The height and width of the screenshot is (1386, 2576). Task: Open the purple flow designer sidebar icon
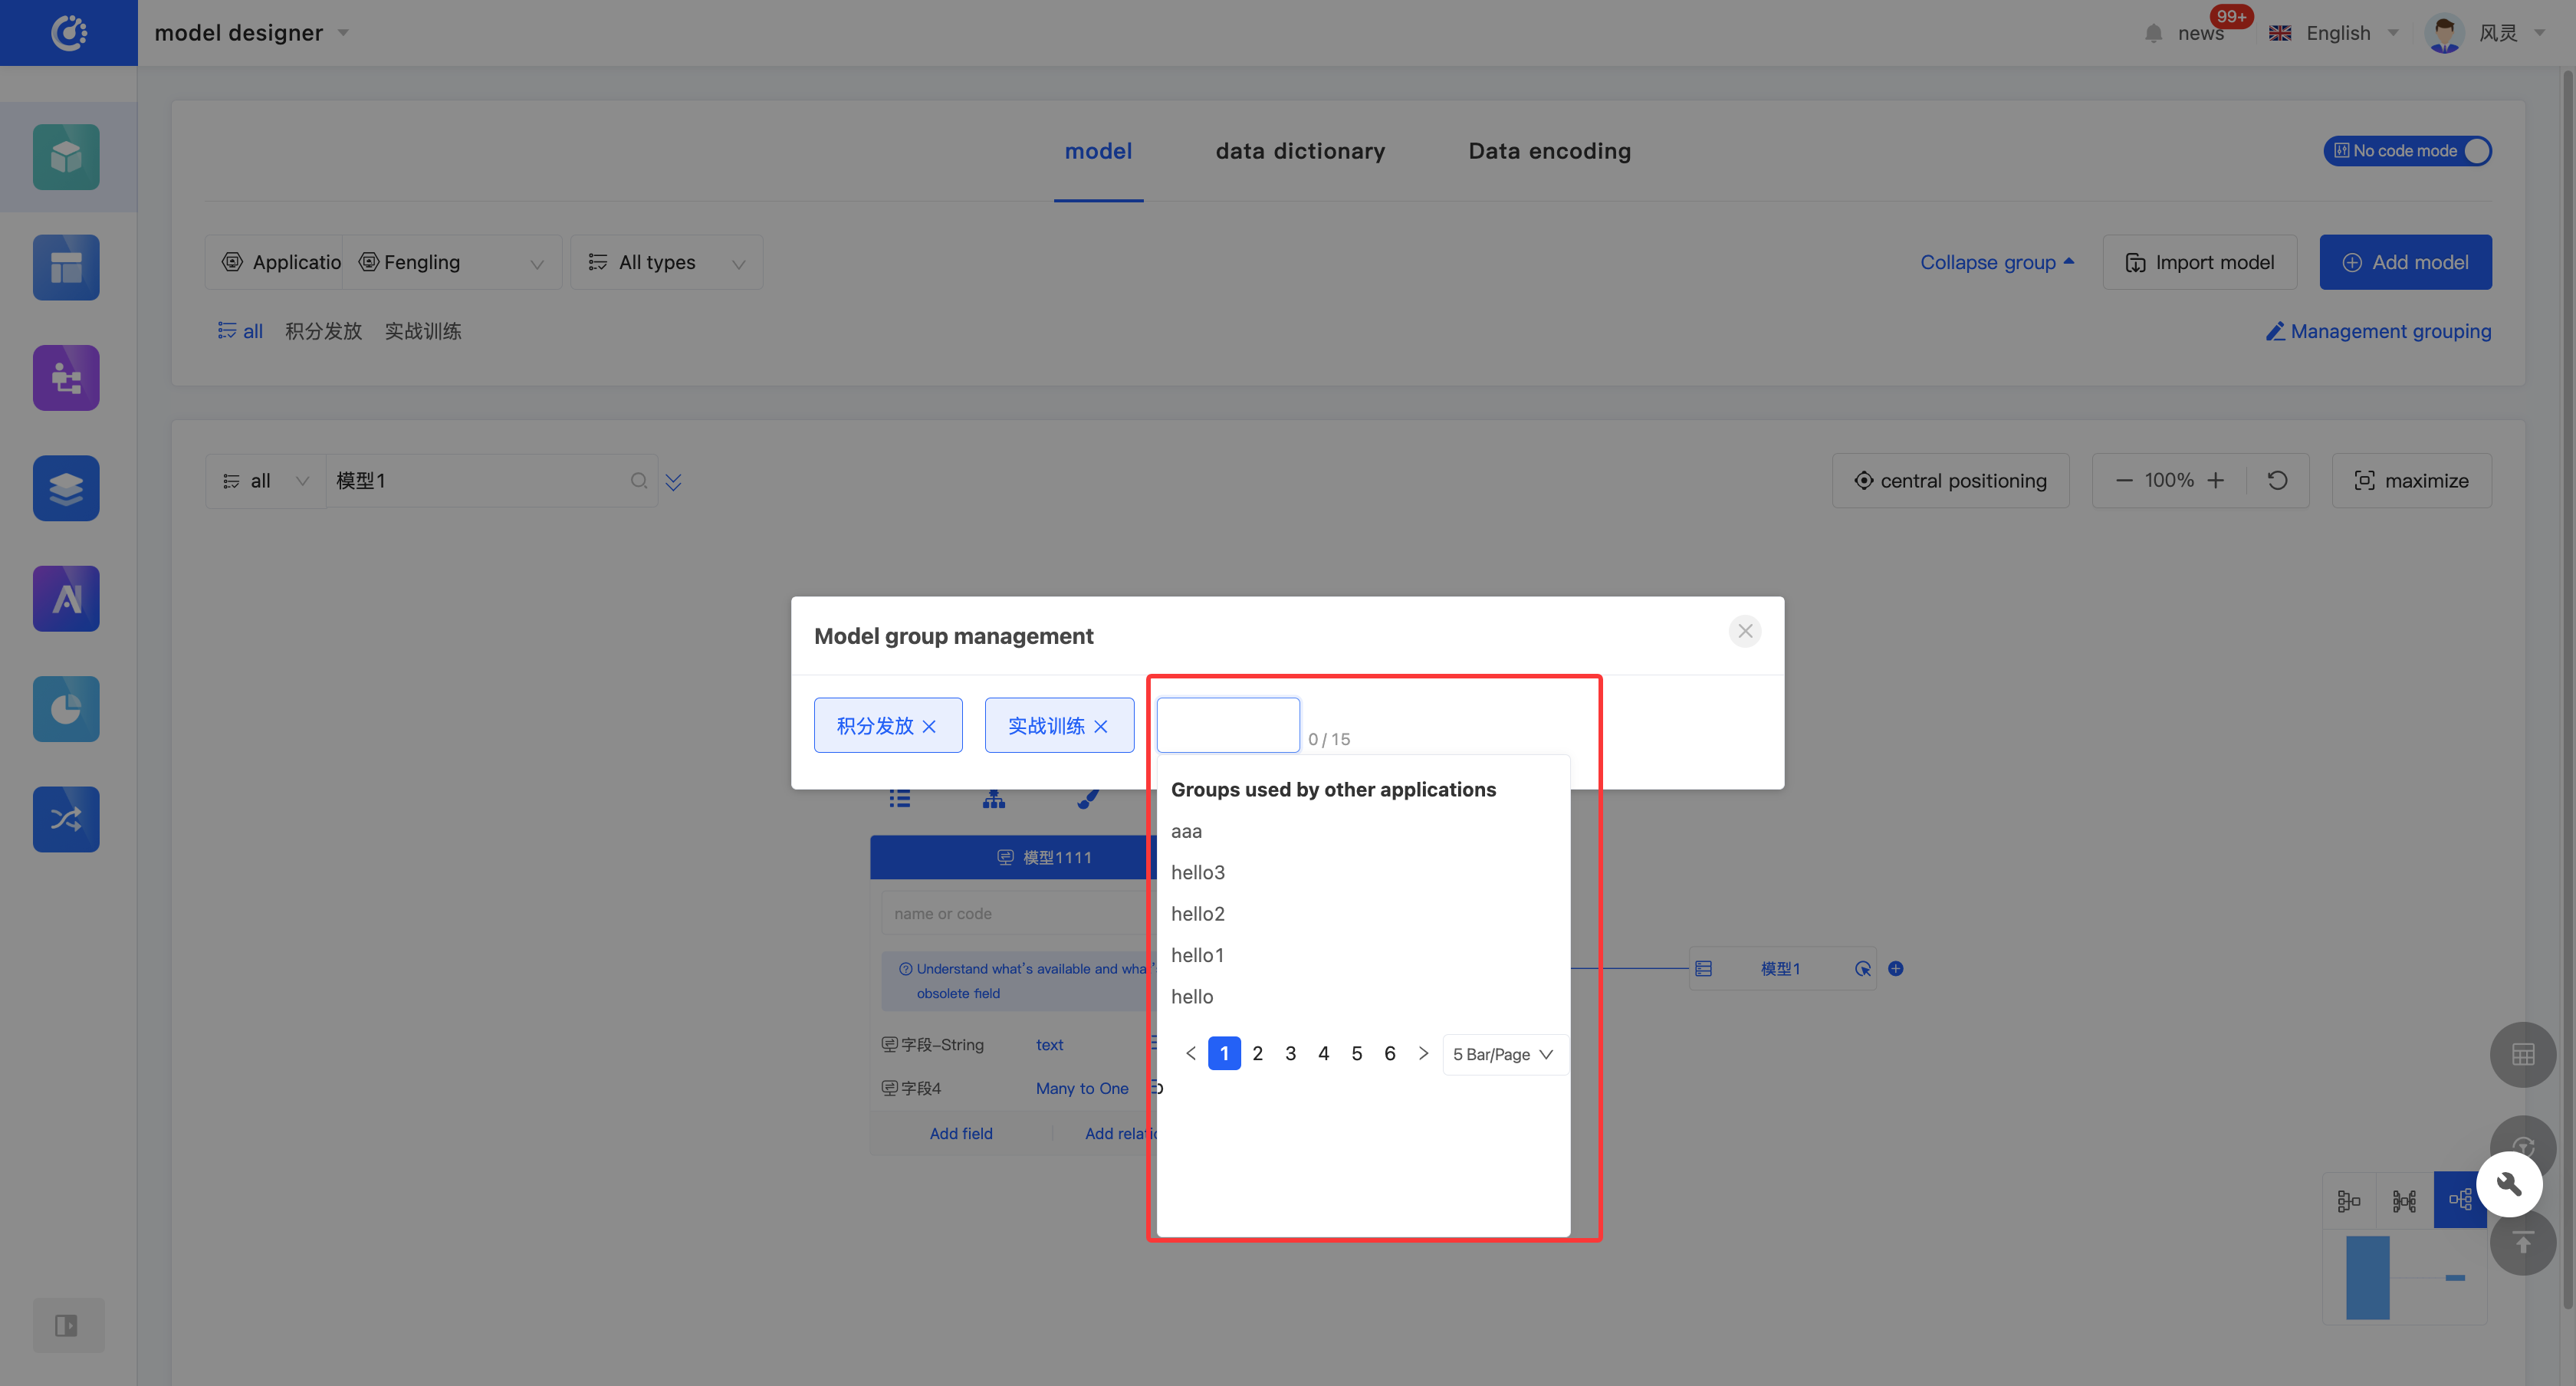point(66,378)
